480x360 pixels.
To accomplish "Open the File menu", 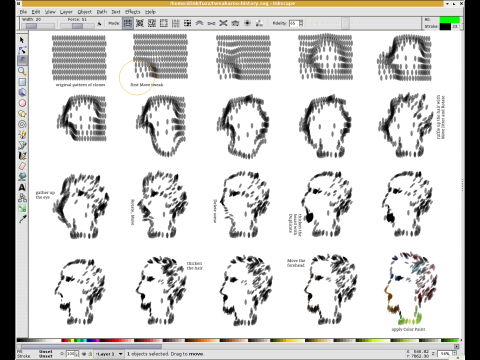I will click(x=23, y=12).
